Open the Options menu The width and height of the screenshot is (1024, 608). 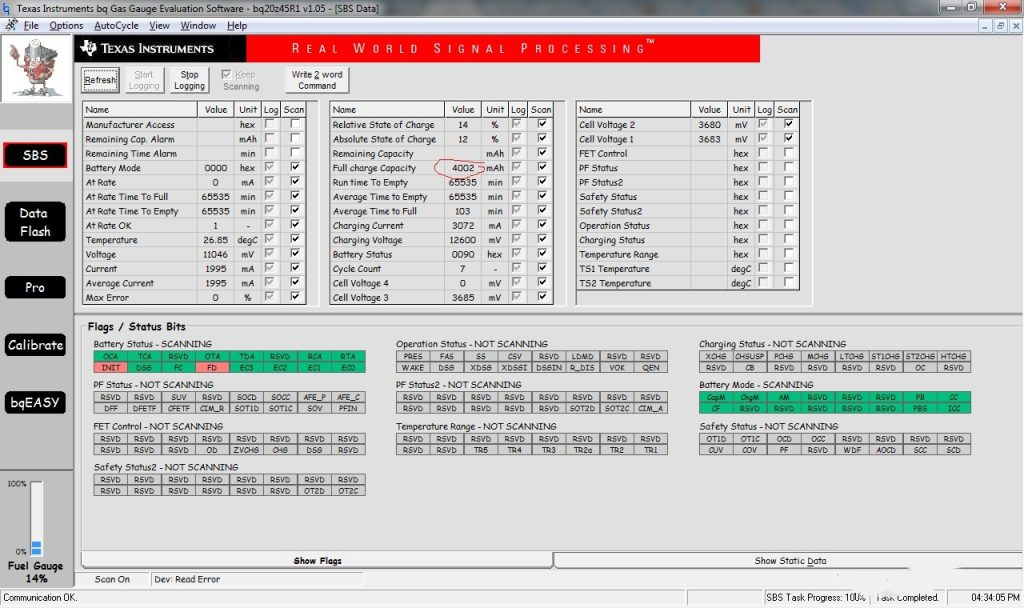point(66,25)
